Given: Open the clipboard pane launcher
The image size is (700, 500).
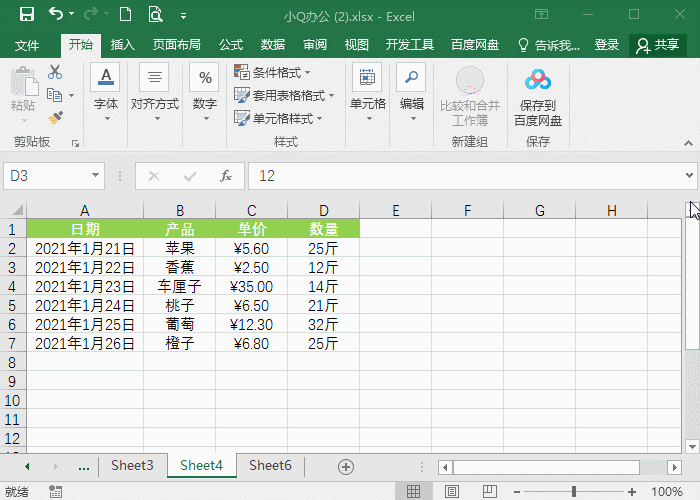Looking at the screenshot, I should (x=75, y=144).
